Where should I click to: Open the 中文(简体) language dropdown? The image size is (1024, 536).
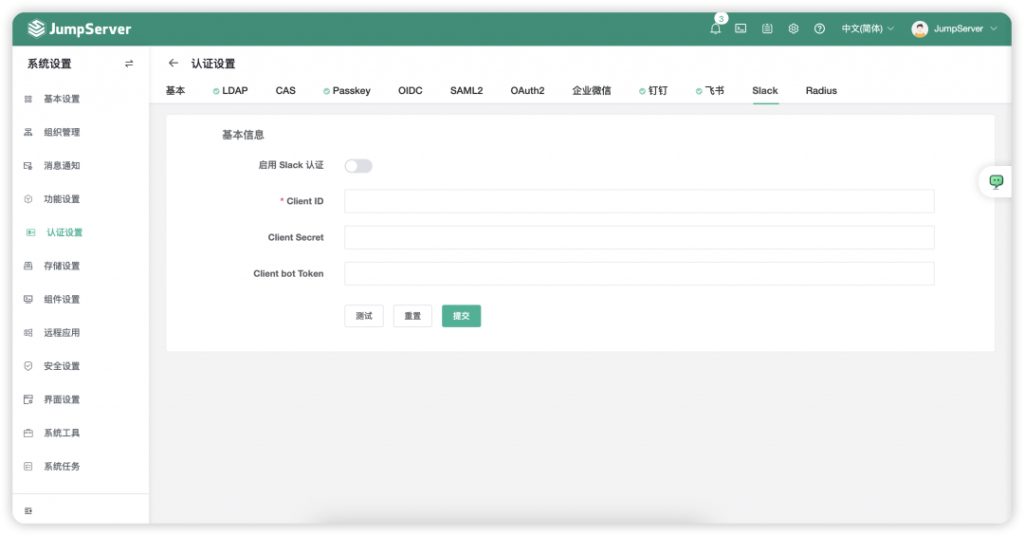(x=867, y=29)
